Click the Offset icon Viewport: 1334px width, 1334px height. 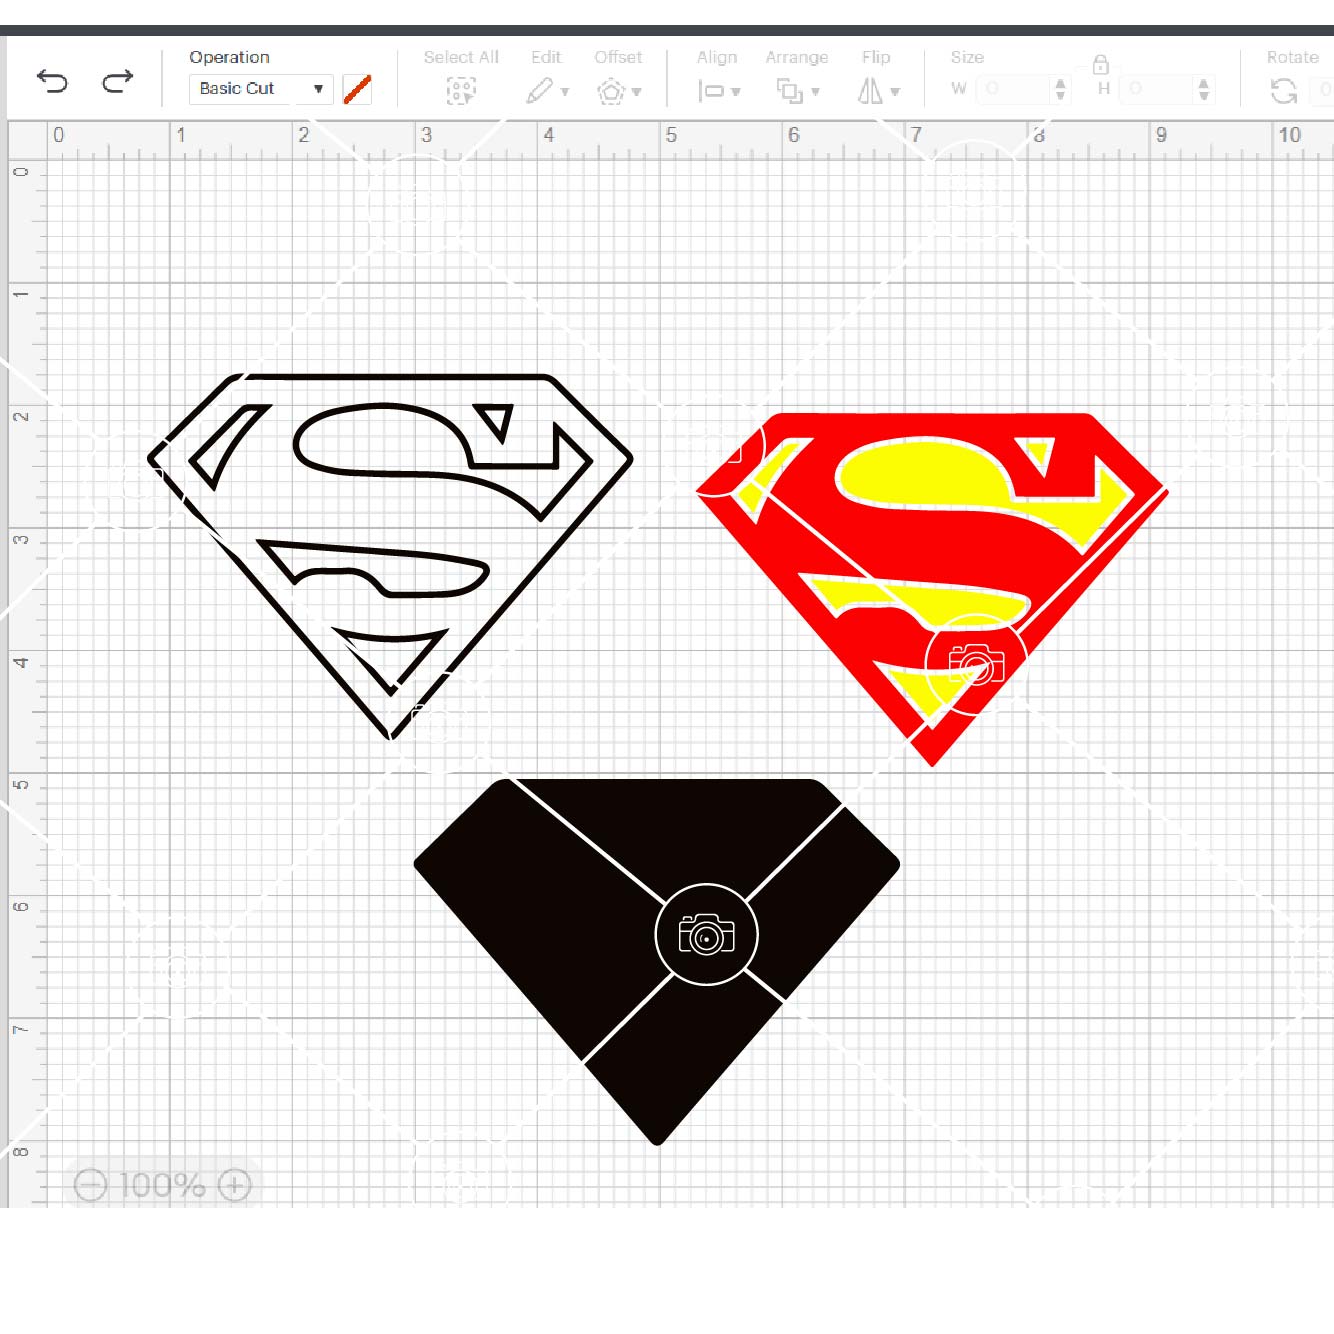coord(611,92)
